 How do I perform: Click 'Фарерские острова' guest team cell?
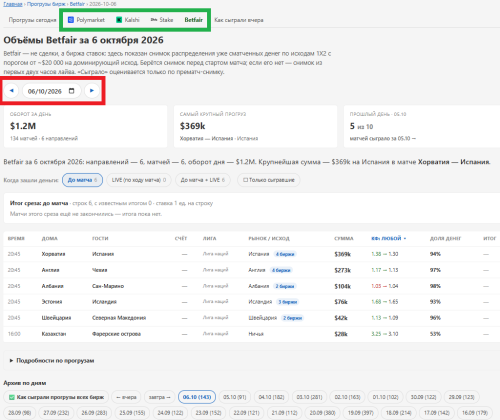pyautogui.click(x=116, y=334)
